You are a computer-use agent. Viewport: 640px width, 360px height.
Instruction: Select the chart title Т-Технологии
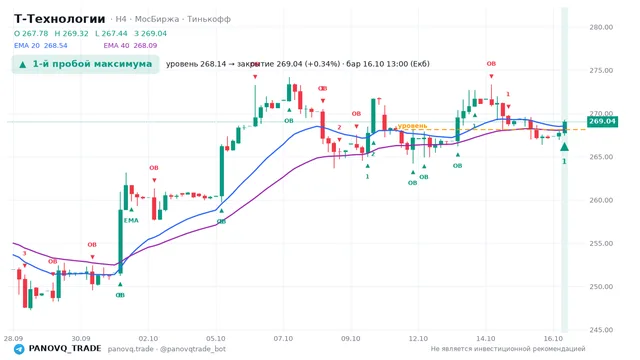click(x=60, y=19)
